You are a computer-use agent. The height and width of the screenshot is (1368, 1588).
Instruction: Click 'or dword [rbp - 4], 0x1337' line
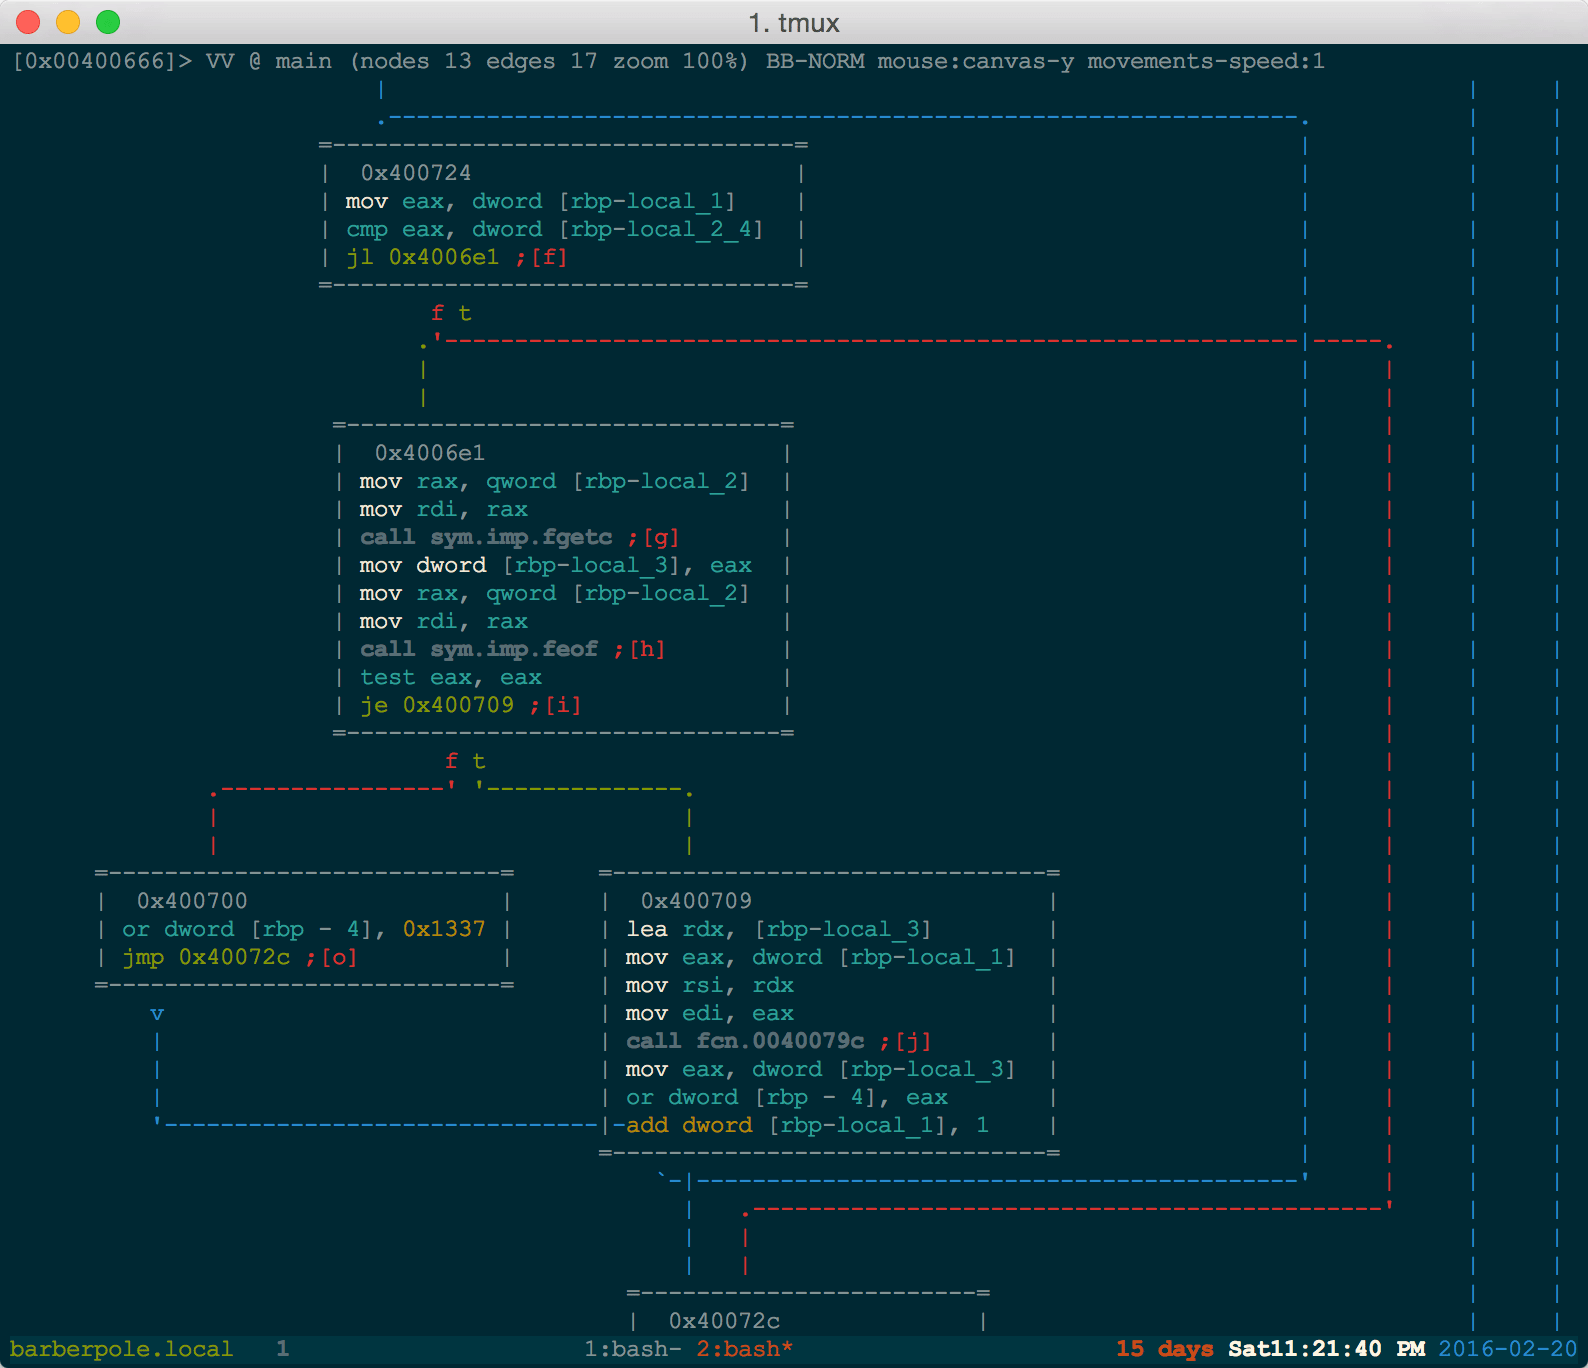(303, 929)
